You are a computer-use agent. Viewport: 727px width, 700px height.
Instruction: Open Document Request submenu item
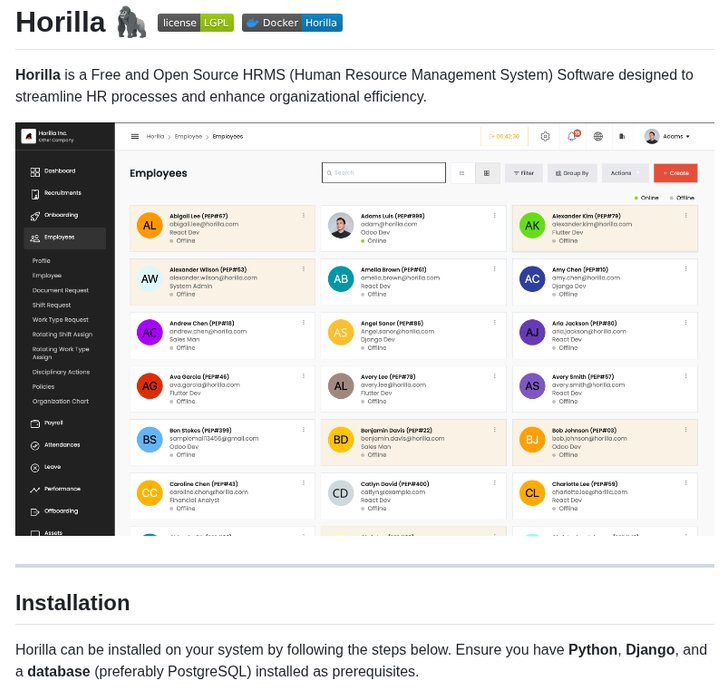pyautogui.click(x=60, y=290)
